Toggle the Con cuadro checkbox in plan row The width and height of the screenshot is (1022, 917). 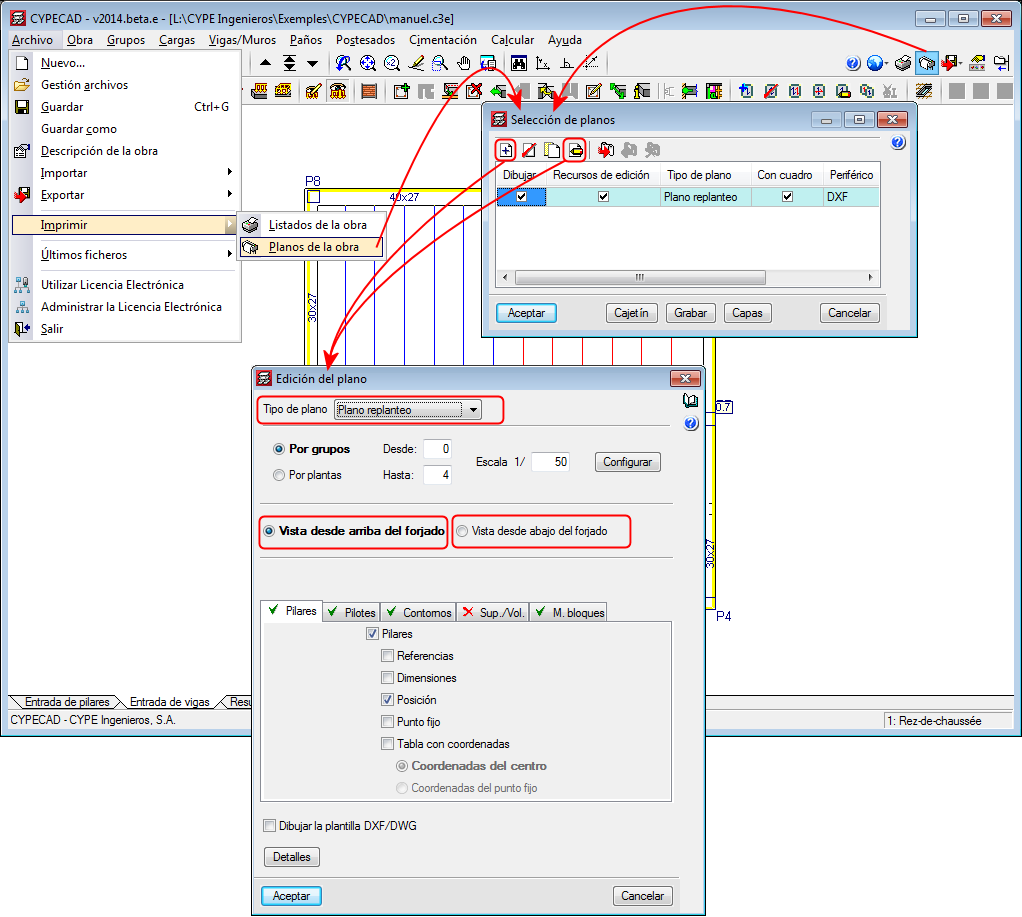pos(787,196)
